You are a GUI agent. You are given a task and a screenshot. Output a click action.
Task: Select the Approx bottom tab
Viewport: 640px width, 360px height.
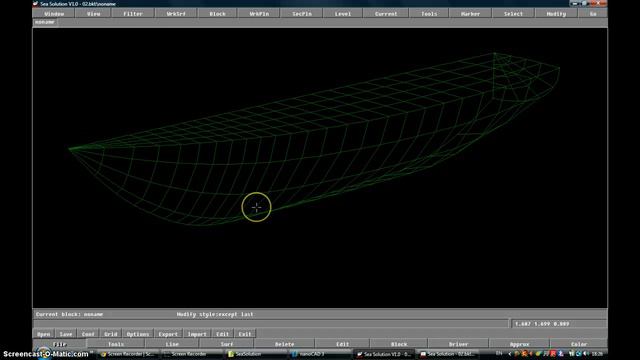pyautogui.click(x=519, y=344)
